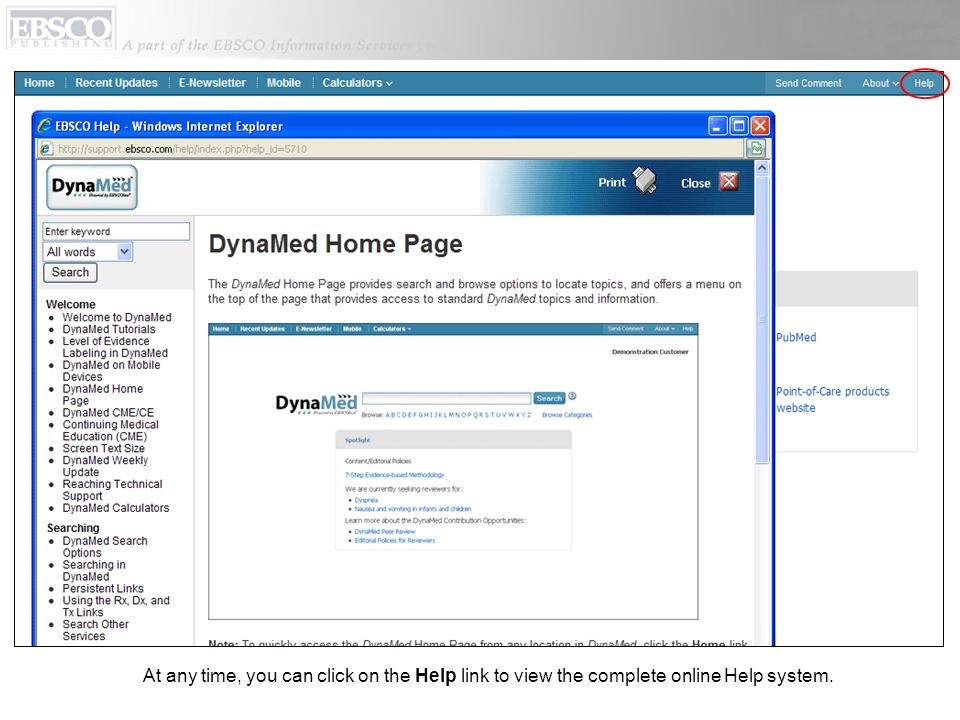Open Welcome to DynaMed help topic
This screenshot has width=960, height=720.
(117, 317)
